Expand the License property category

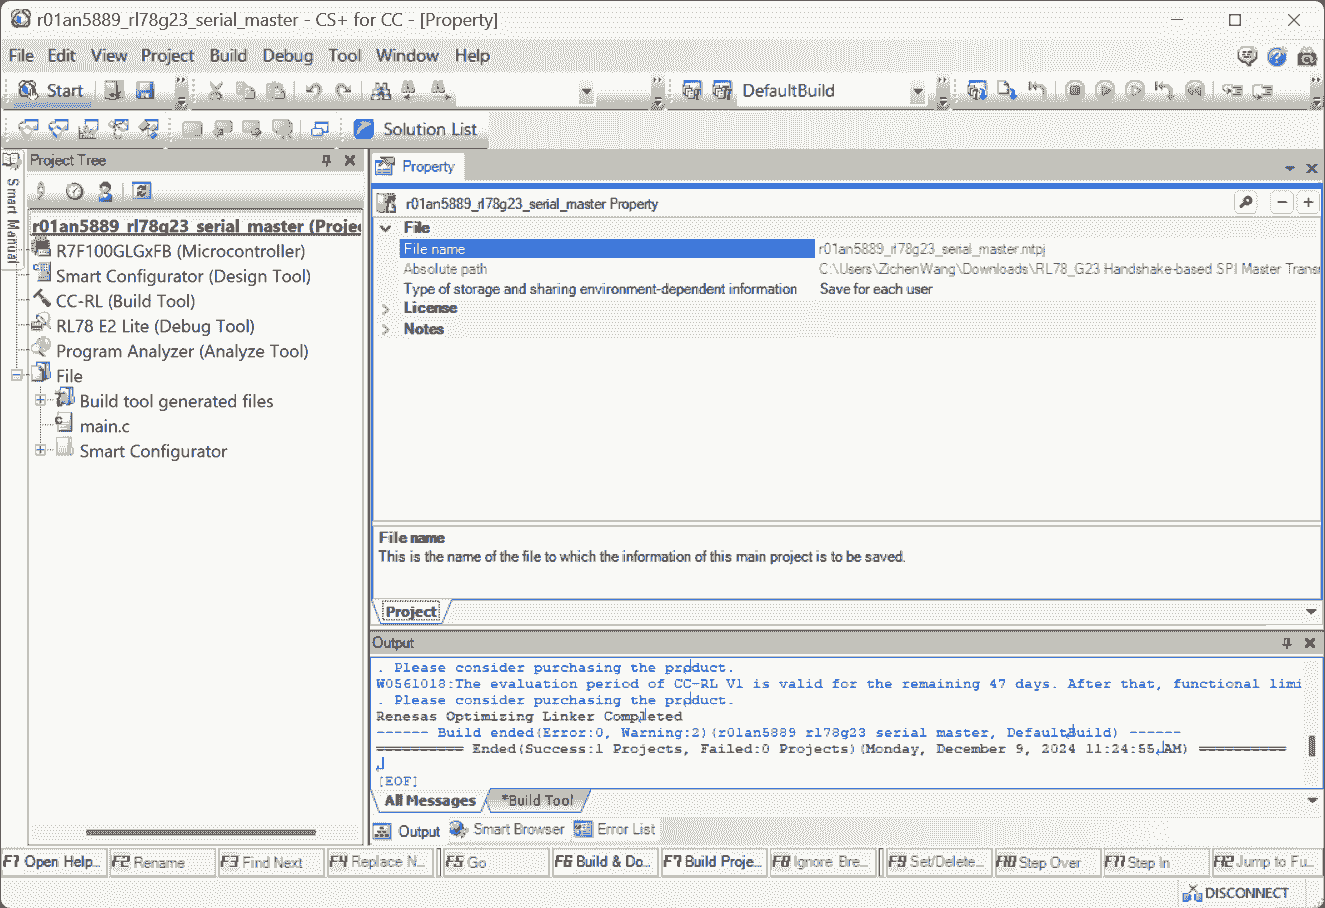(386, 308)
